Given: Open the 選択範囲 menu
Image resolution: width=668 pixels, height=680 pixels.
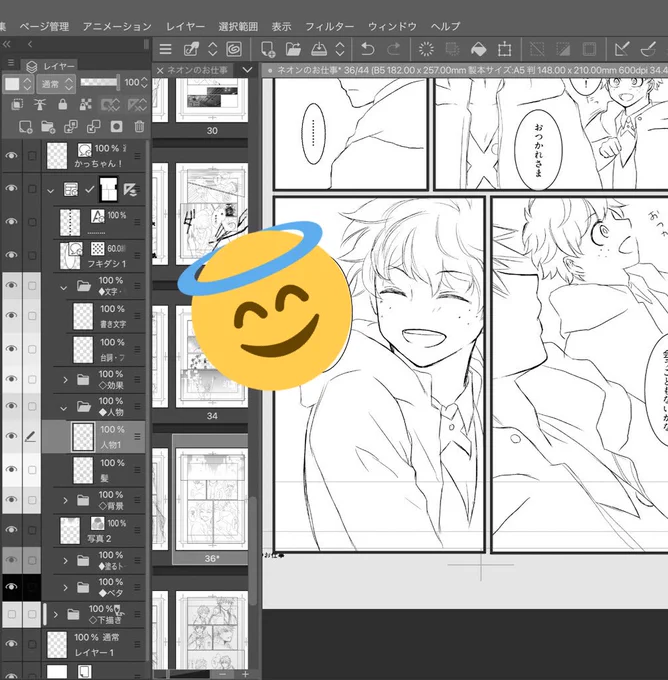Looking at the screenshot, I should [238, 26].
